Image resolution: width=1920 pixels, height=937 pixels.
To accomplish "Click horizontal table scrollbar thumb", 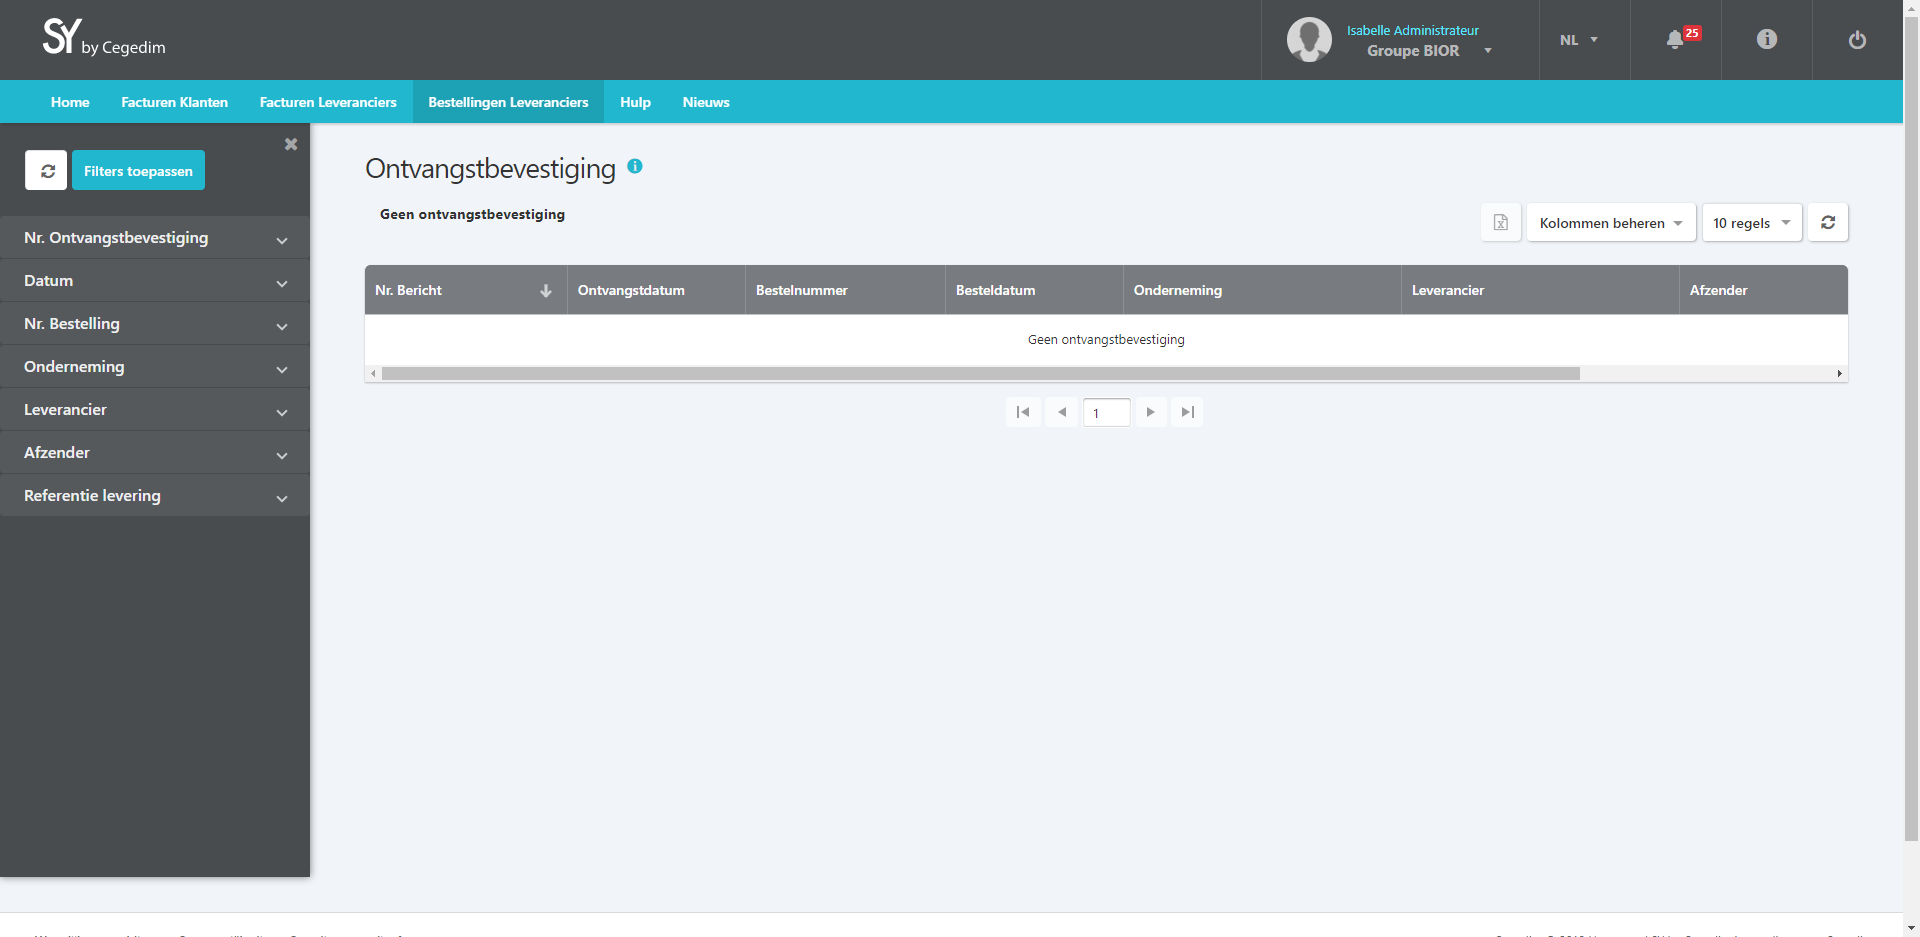I will coord(981,374).
